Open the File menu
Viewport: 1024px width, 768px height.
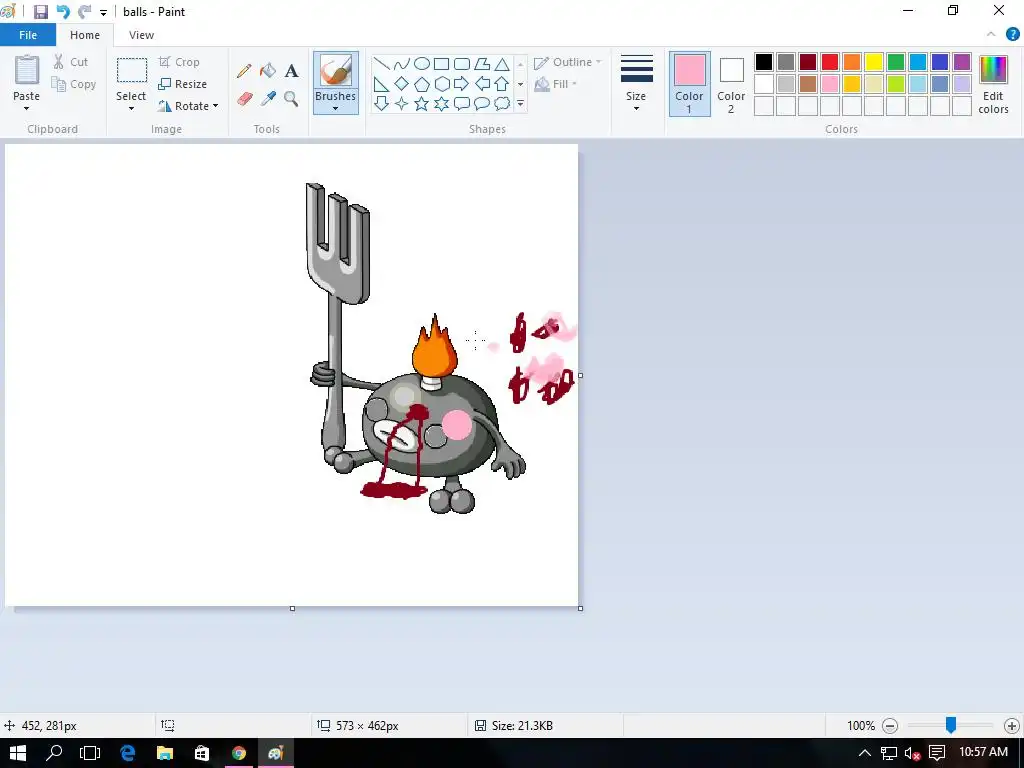click(x=28, y=35)
